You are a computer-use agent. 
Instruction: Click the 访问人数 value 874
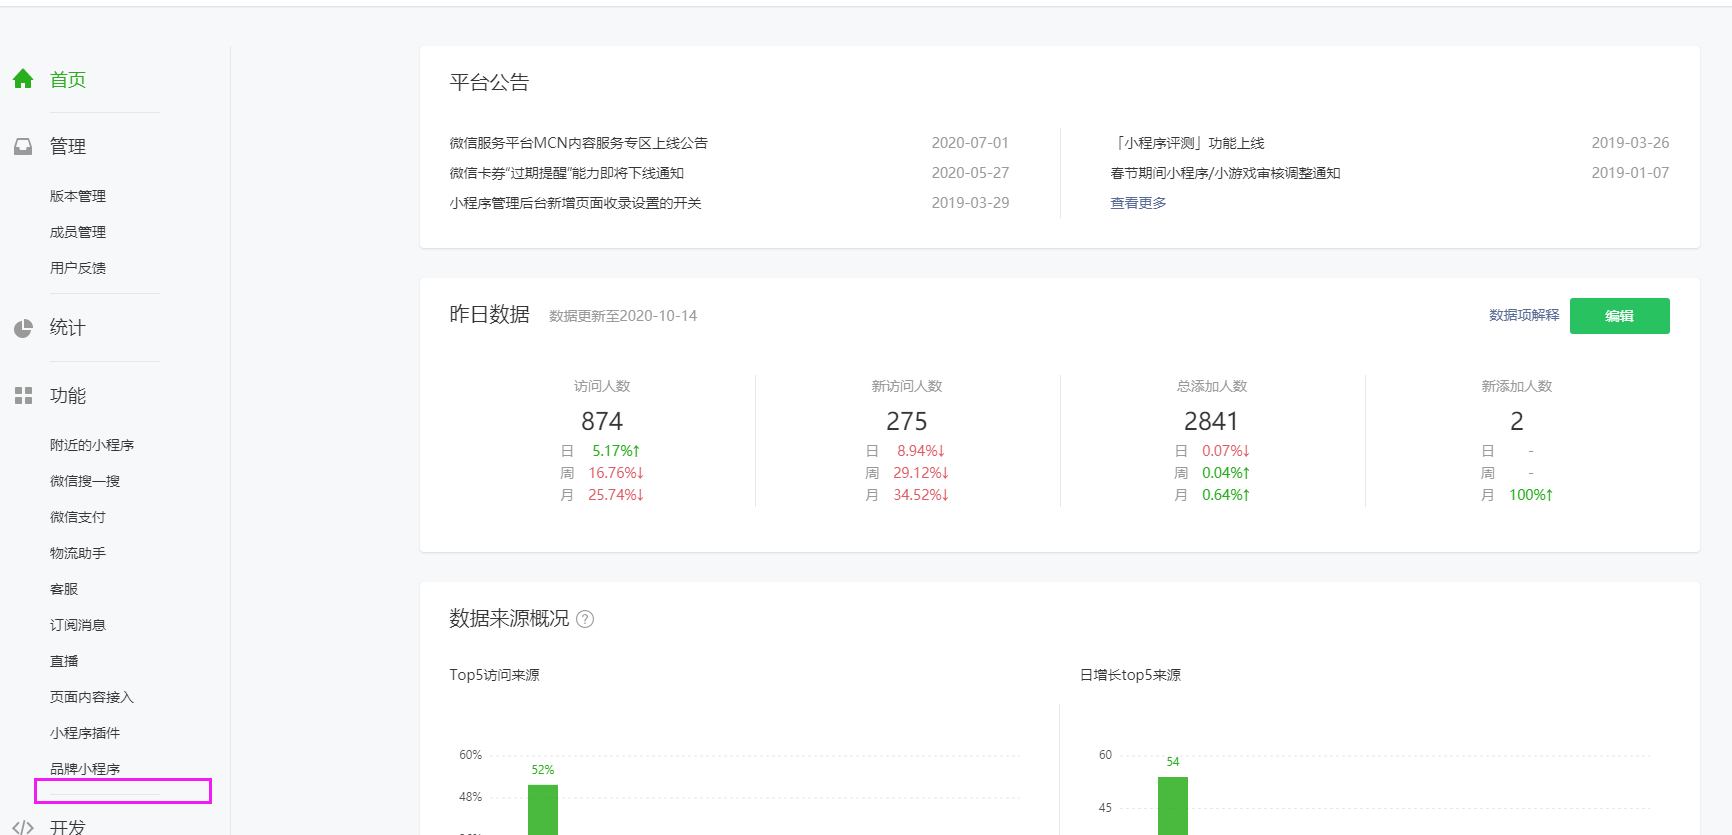602,421
